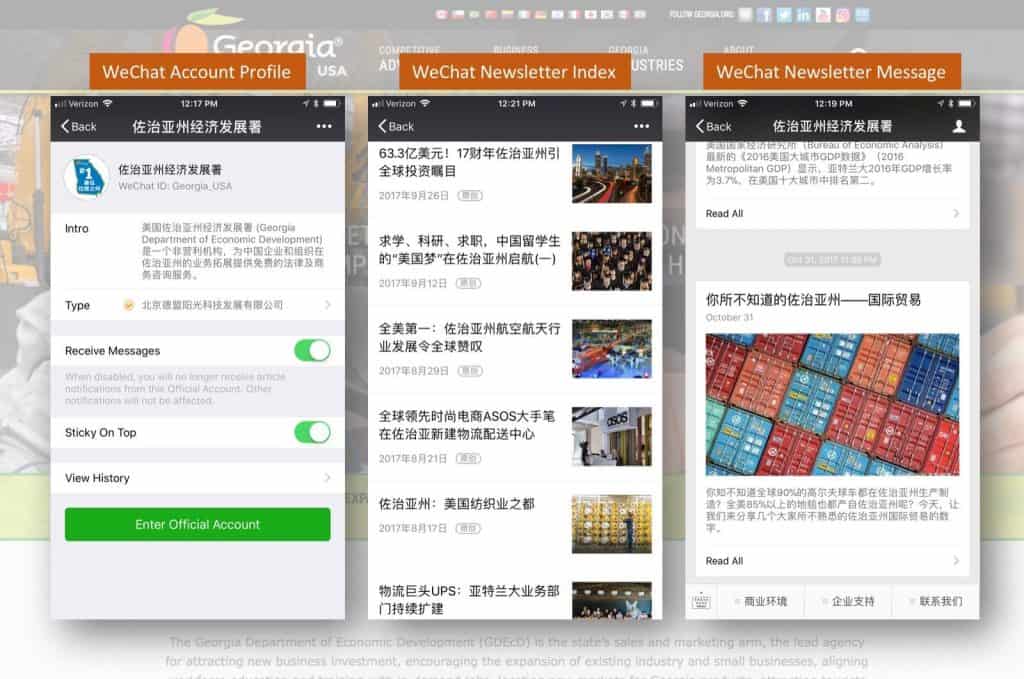Open account profile person icon in Message screen
The width and height of the screenshot is (1024, 679).
[959, 126]
